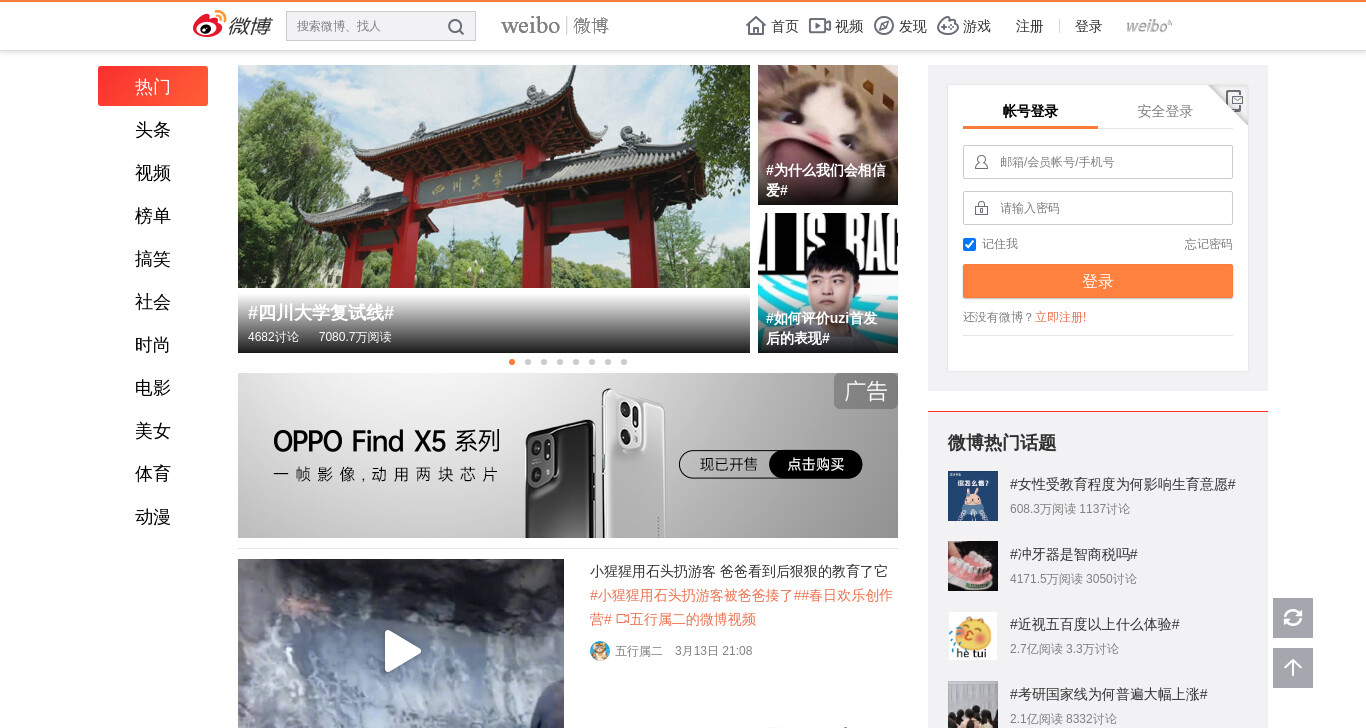Viewport: 1366px width, 728px height.
Task: Open the 视频 sidebar category
Action: pos(153,173)
